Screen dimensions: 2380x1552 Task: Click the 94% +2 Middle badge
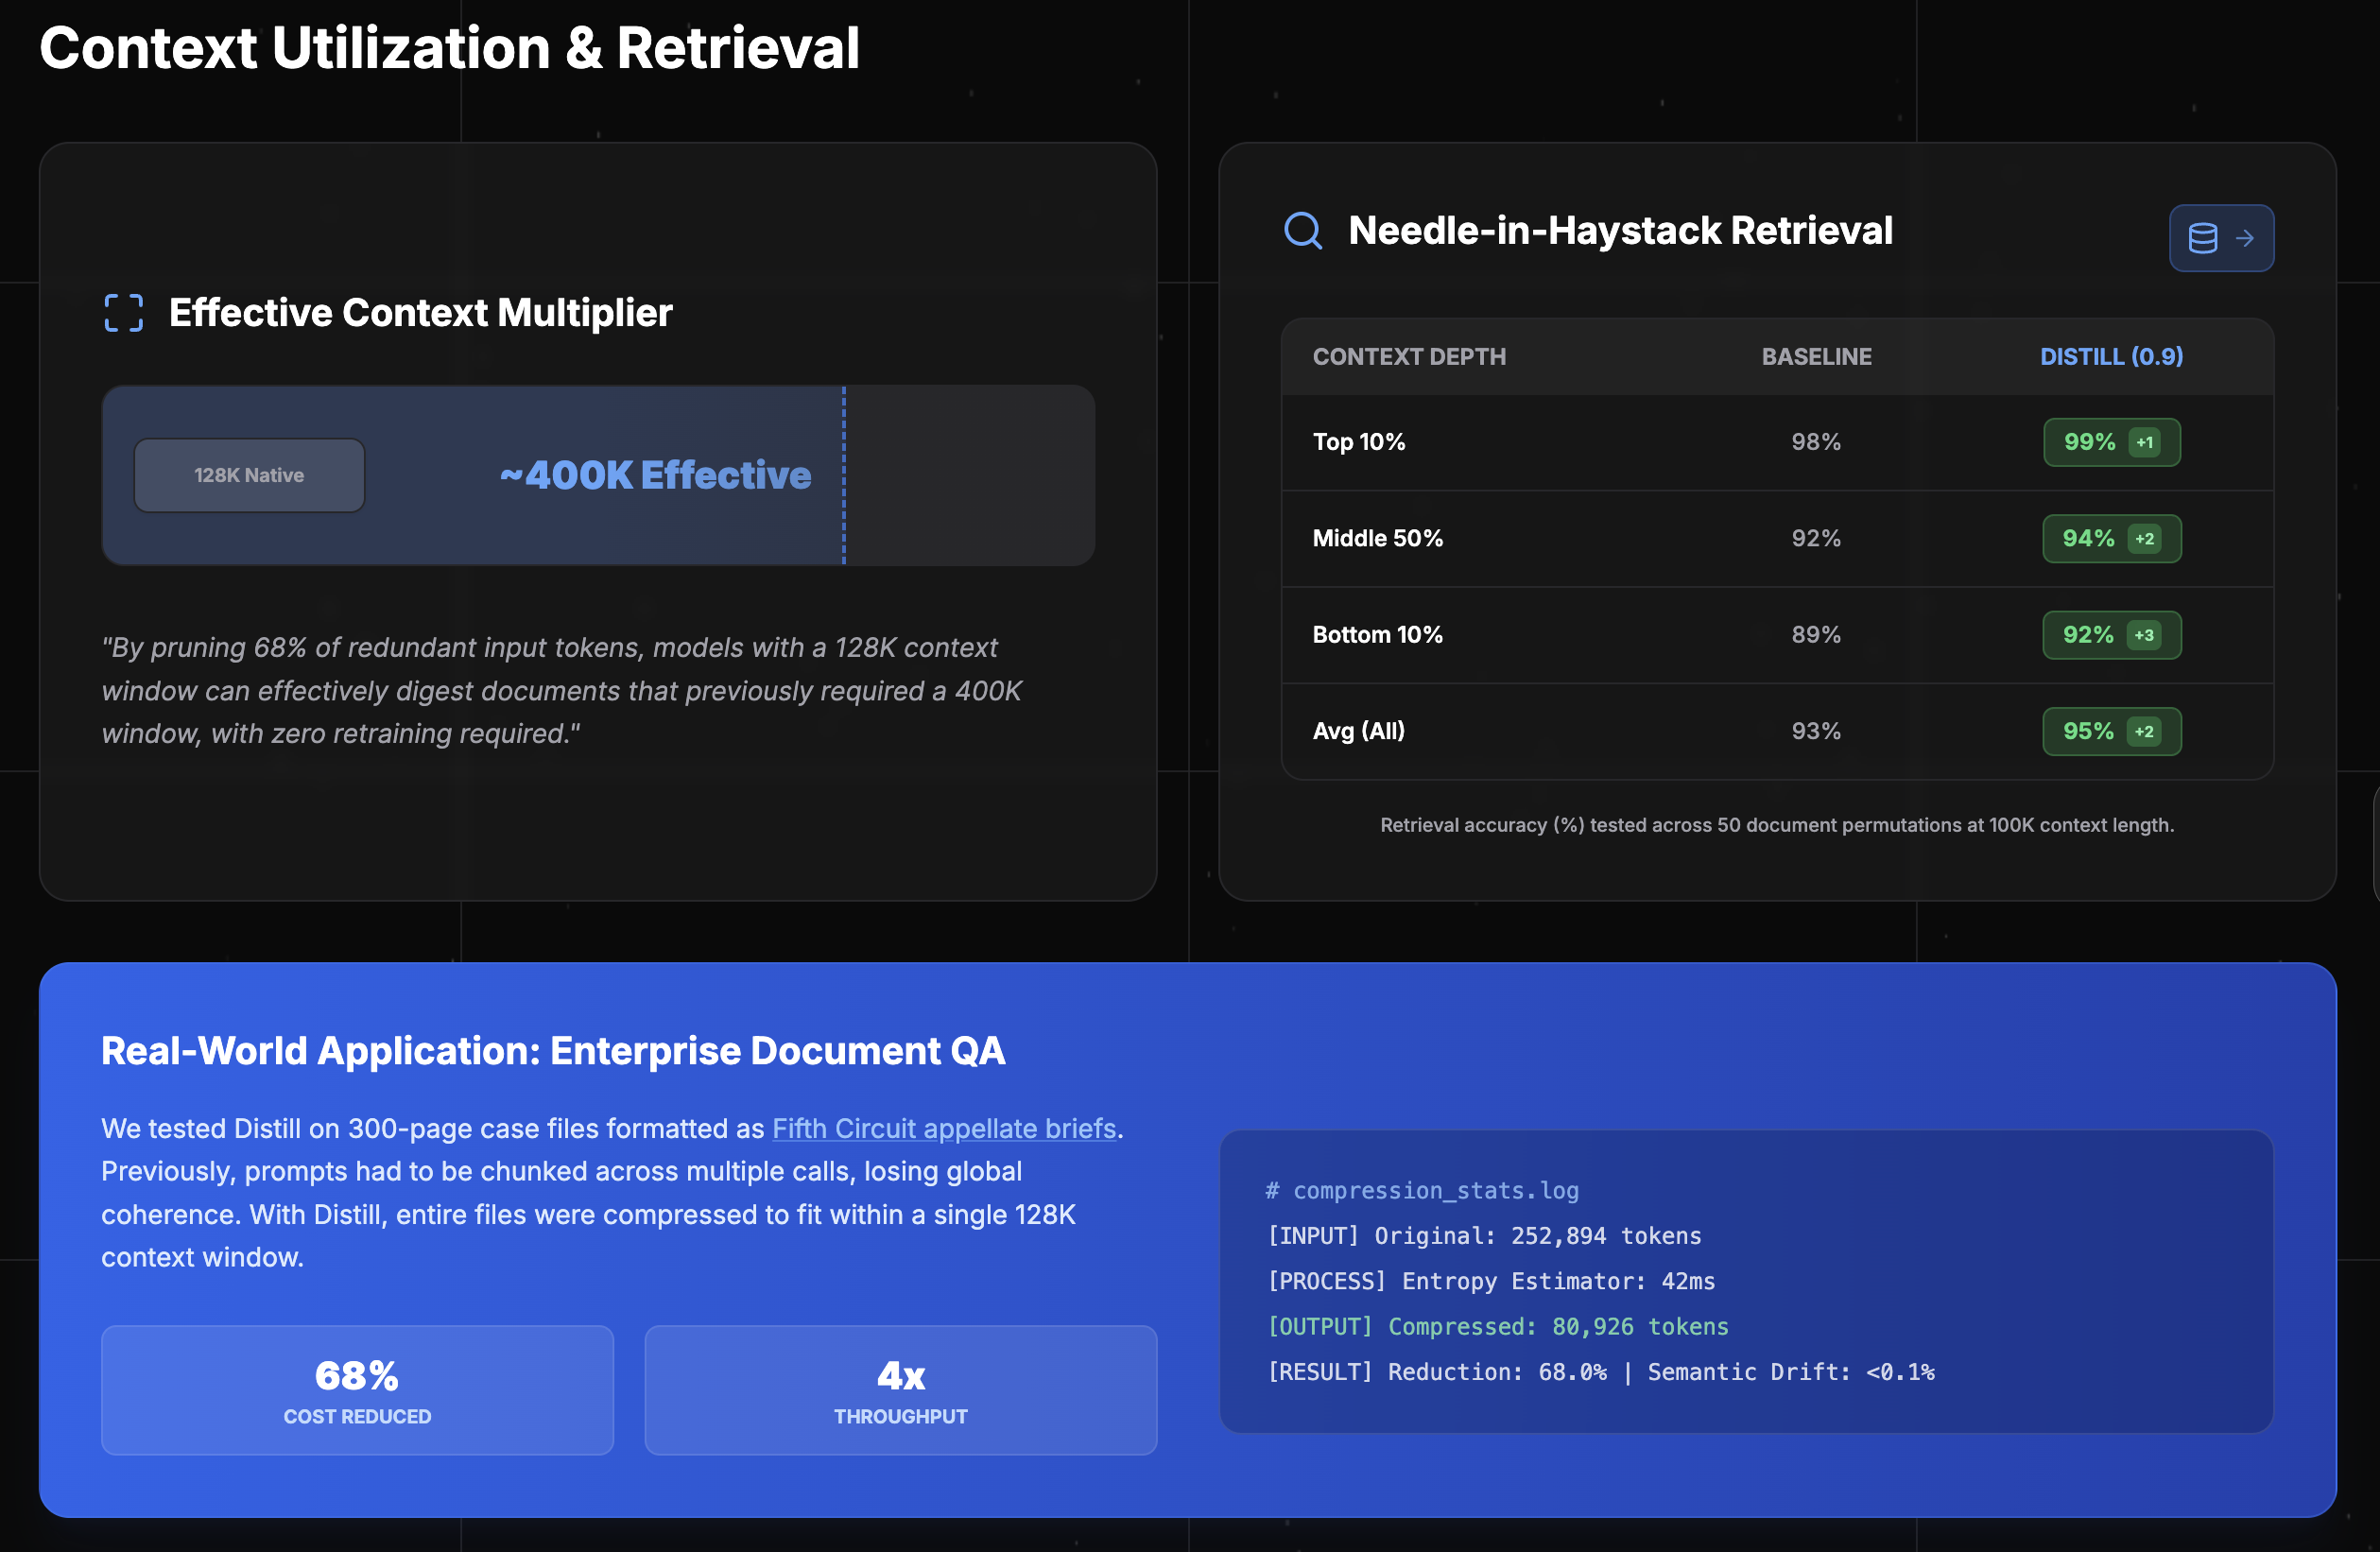coord(2111,538)
